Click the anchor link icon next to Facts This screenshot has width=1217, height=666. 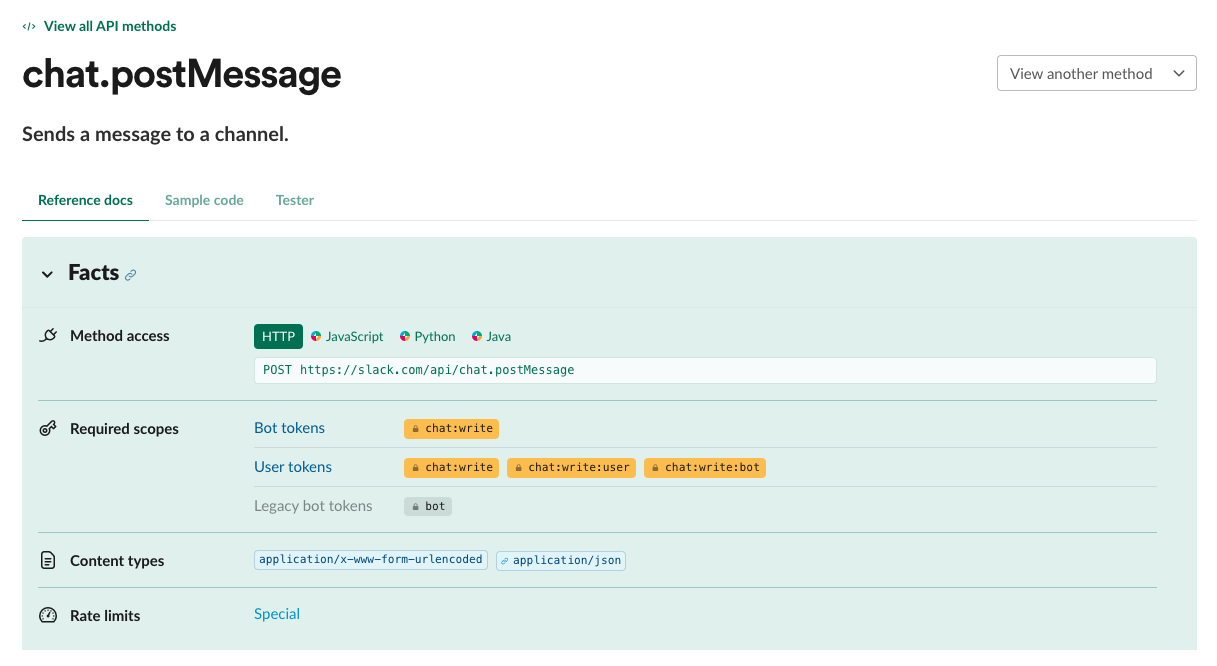(x=130, y=275)
